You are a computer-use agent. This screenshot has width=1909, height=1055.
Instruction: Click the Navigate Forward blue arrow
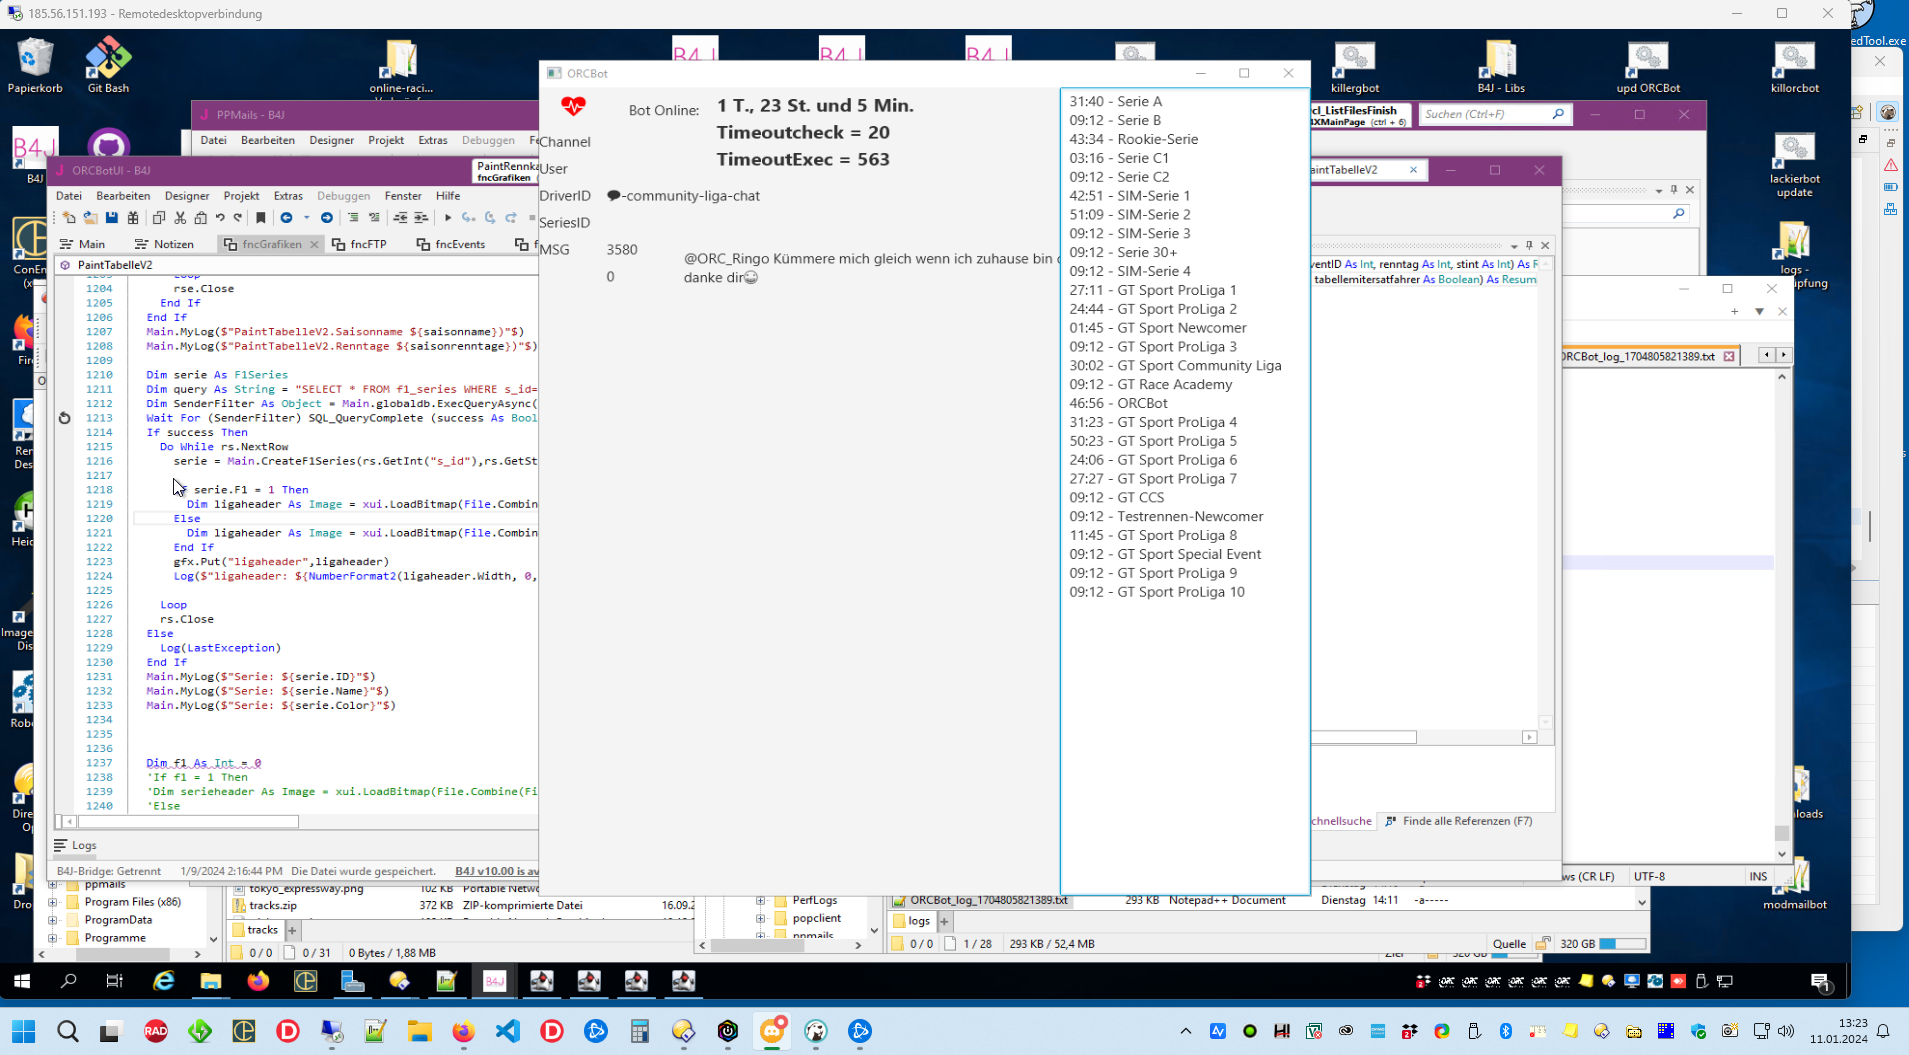pyautogui.click(x=327, y=218)
